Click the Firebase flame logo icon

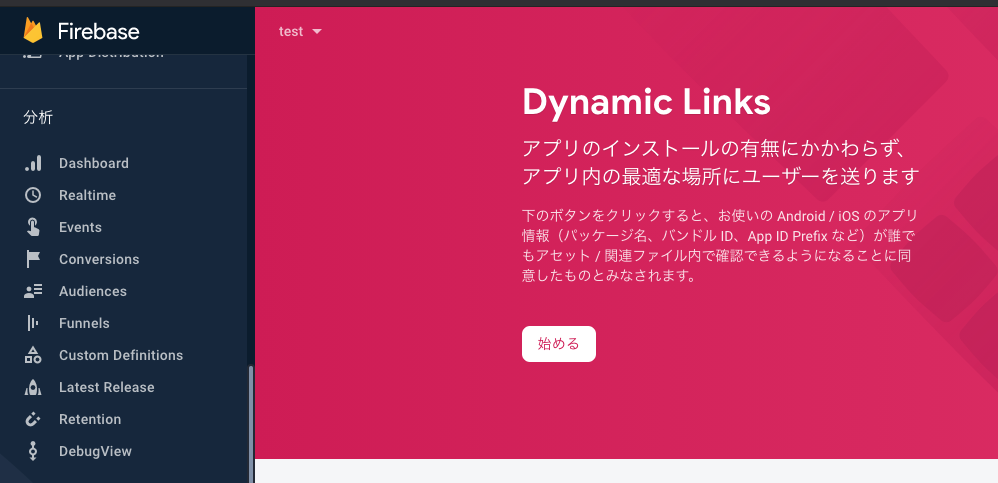(x=32, y=31)
